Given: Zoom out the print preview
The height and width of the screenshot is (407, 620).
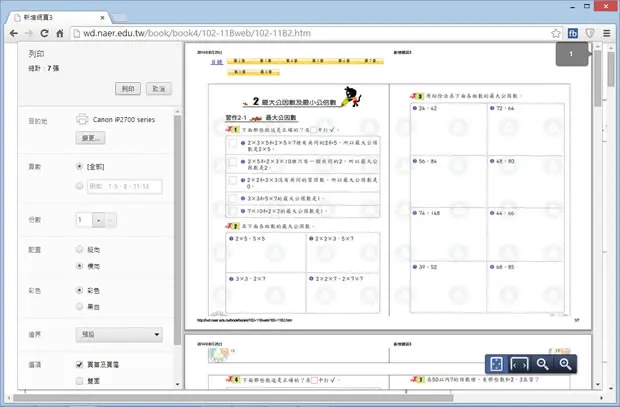Looking at the screenshot, I should pos(542,364).
